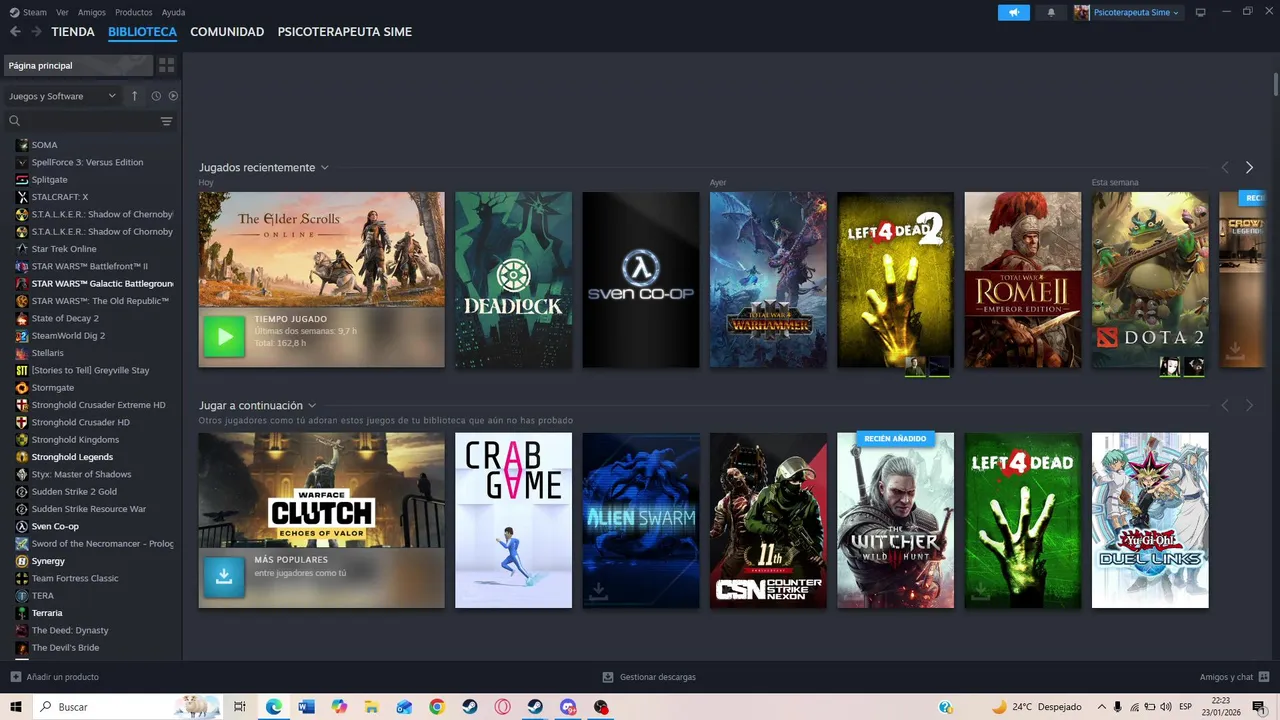The image size is (1280, 720).
Task: Click the library page vertical scrollbar
Action: [x=1275, y=85]
